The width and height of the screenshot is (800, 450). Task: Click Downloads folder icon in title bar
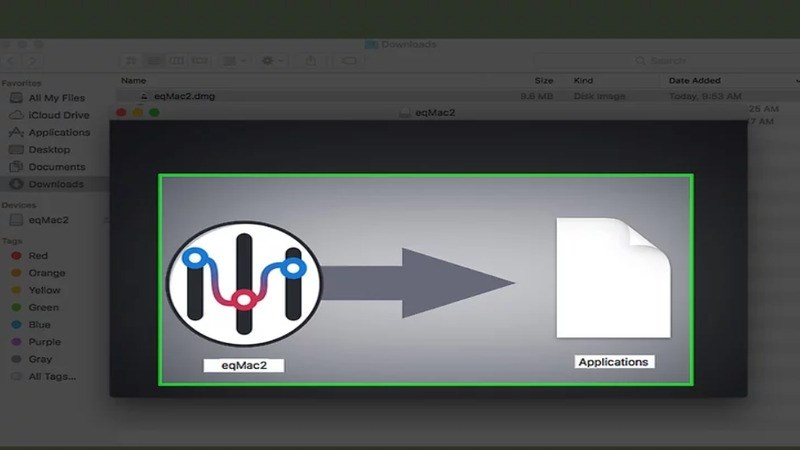(x=371, y=44)
